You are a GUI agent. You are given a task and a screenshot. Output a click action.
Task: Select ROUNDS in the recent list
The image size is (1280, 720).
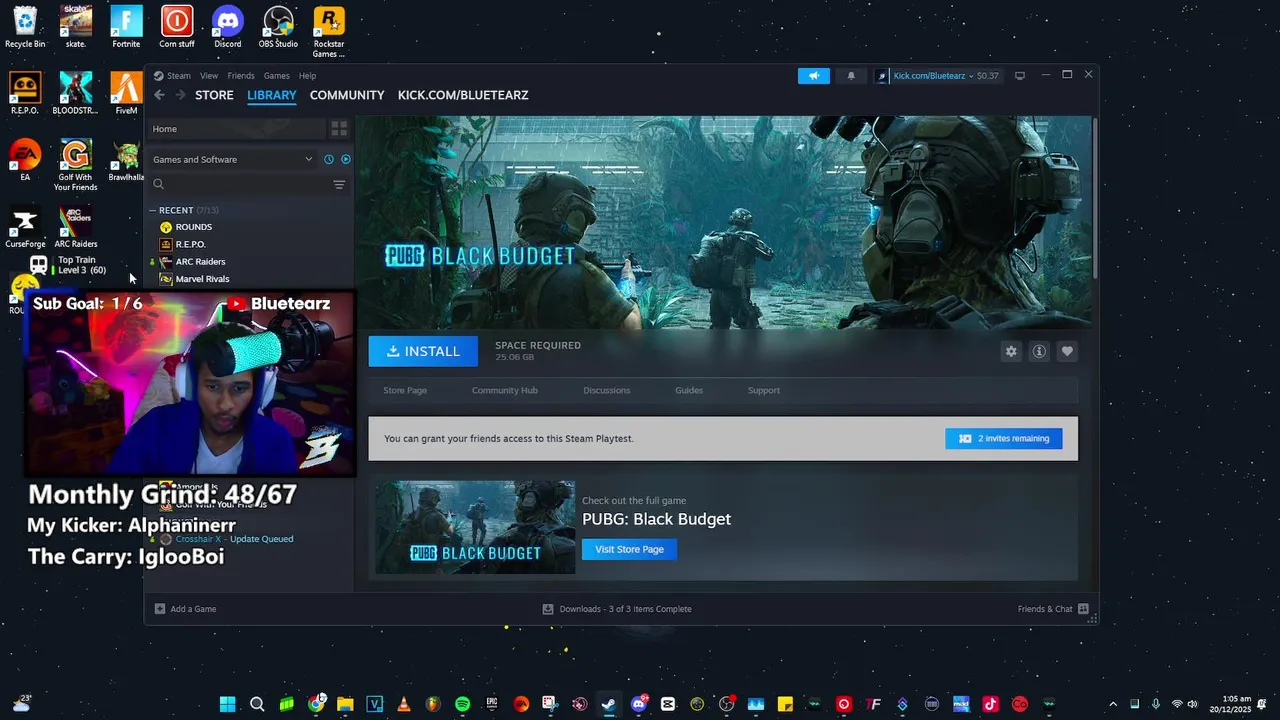coord(193,227)
